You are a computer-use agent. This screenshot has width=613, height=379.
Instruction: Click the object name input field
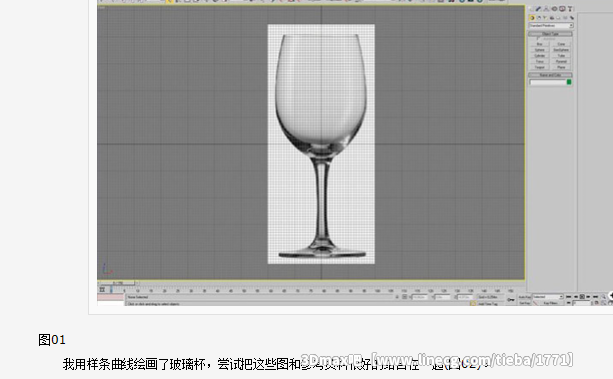[548, 82]
